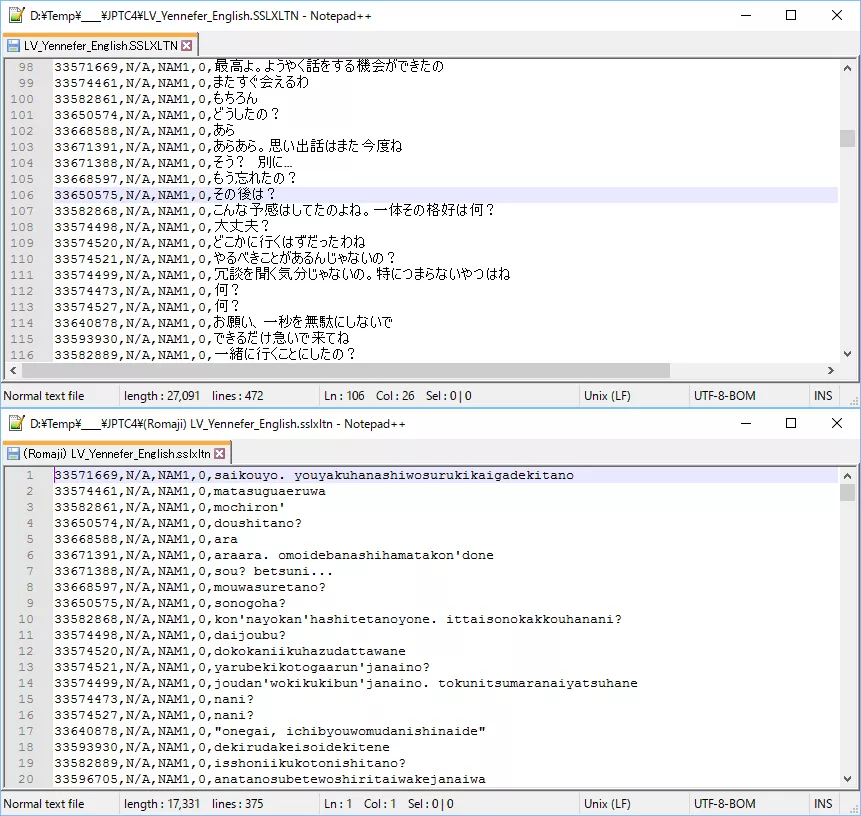This screenshot has height=816, width=861.
Task: Click the text line starting 33671391 in the top window
Action: (228, 147)
